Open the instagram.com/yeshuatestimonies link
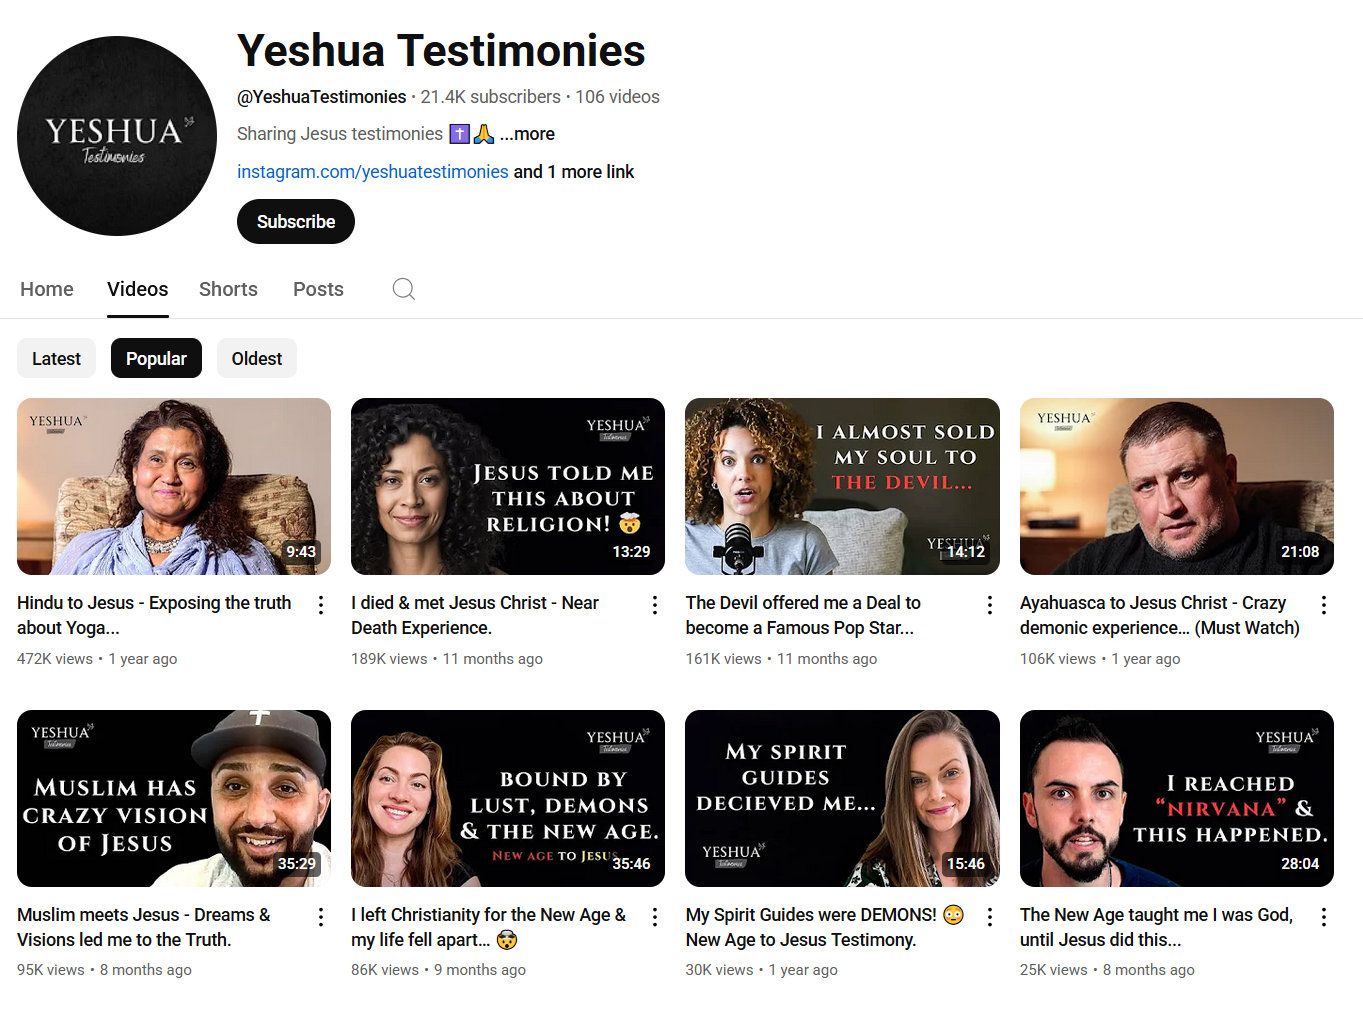This screenshot has width=1363, height=1011. point(373,172)
